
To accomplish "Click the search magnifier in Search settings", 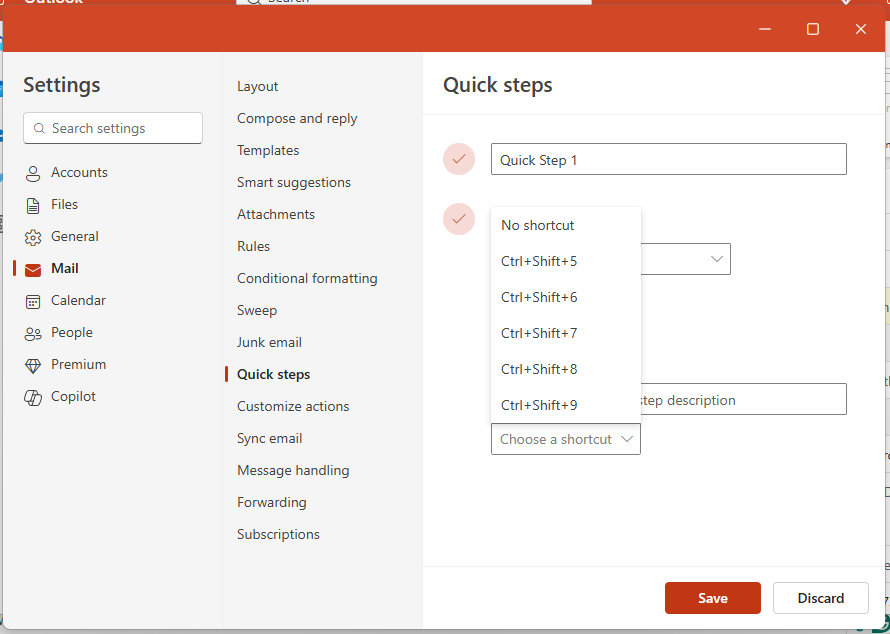I will (x=39, y=128).
